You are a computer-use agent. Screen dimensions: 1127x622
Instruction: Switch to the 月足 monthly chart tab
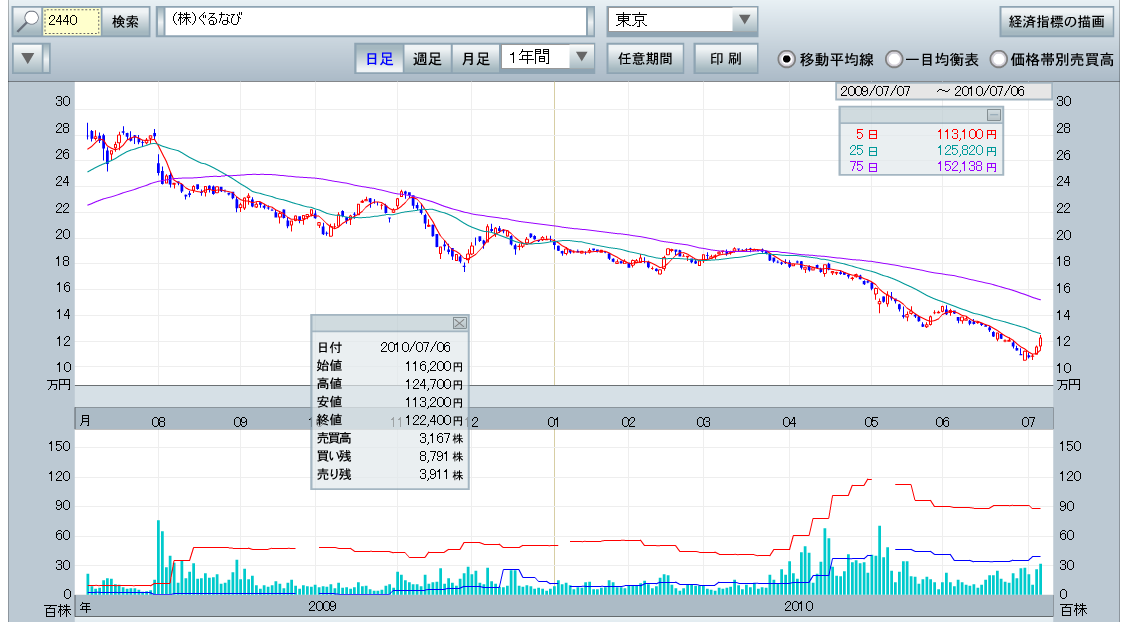coord(475,59)
